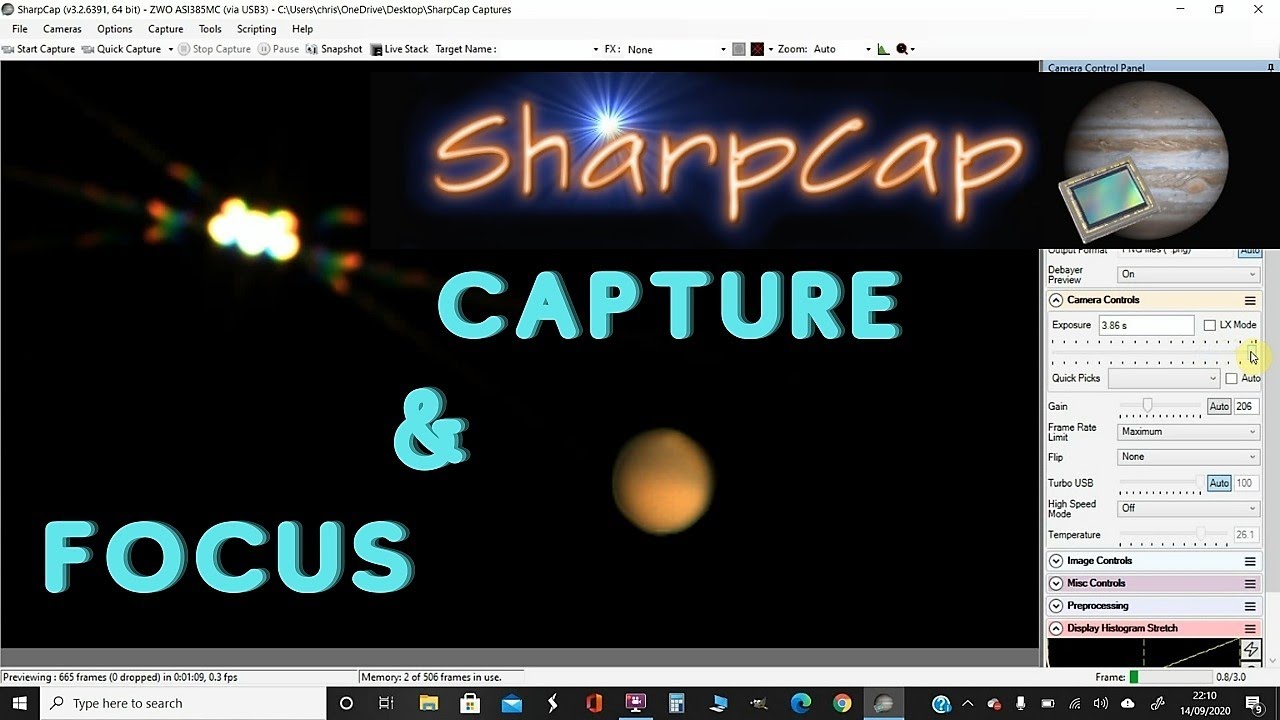Enable the LX Mode checkbox
The height and width of the screenshot is (720, 1280).
(x=1209, y=325)
